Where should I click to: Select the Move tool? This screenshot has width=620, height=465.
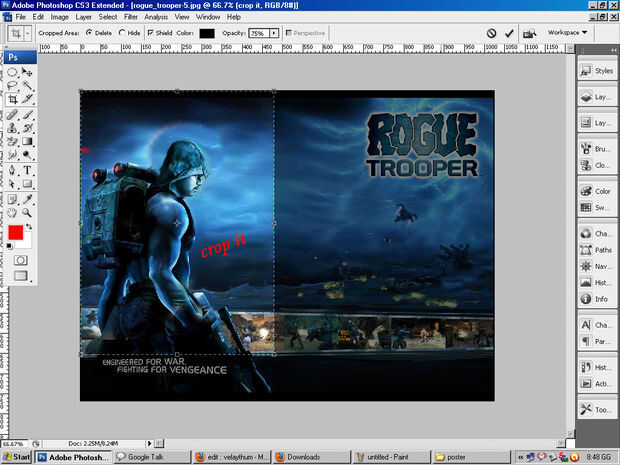coord(27,72)
